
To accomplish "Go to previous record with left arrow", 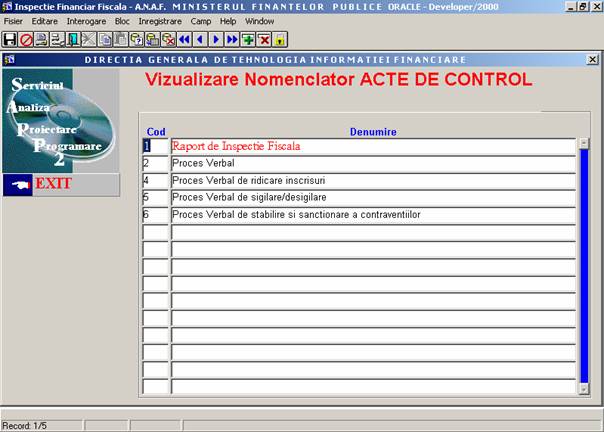I will pos(200,40).
